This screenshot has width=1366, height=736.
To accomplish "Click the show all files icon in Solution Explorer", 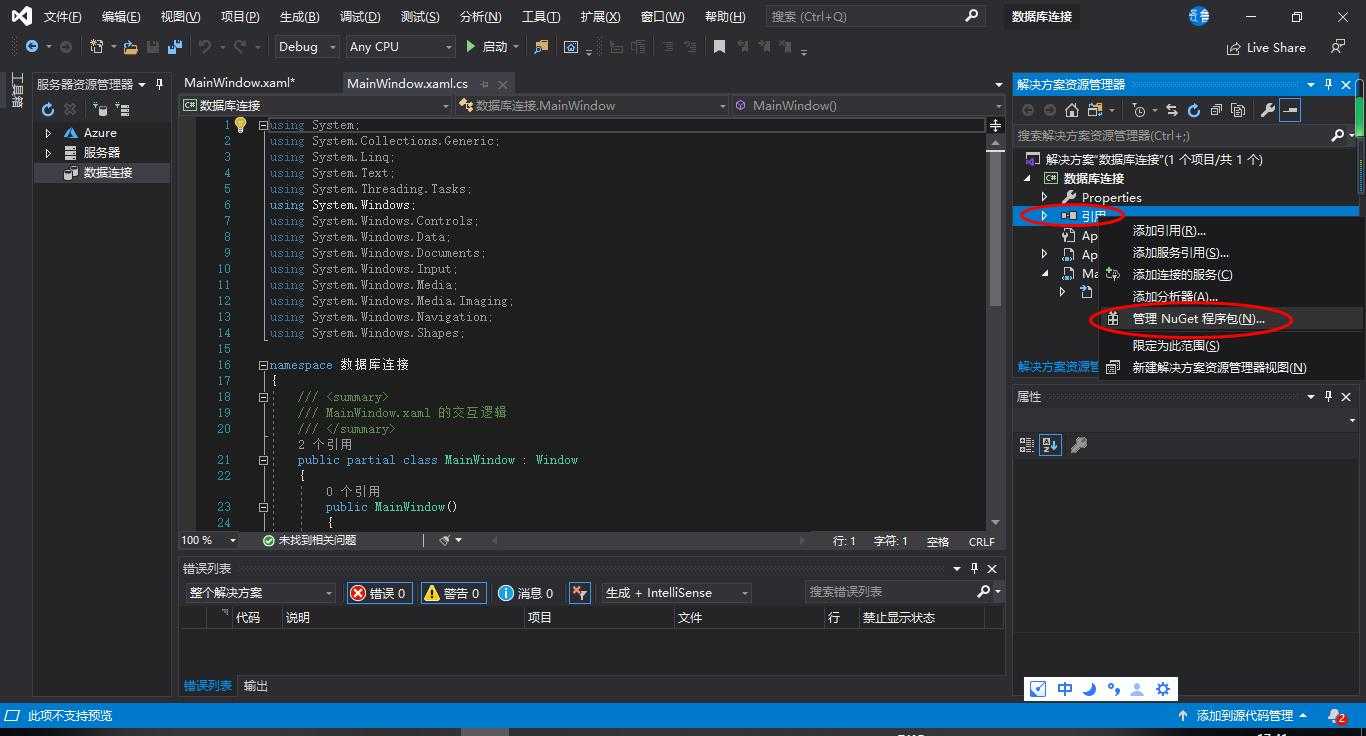I will [x=1238, y=110].
